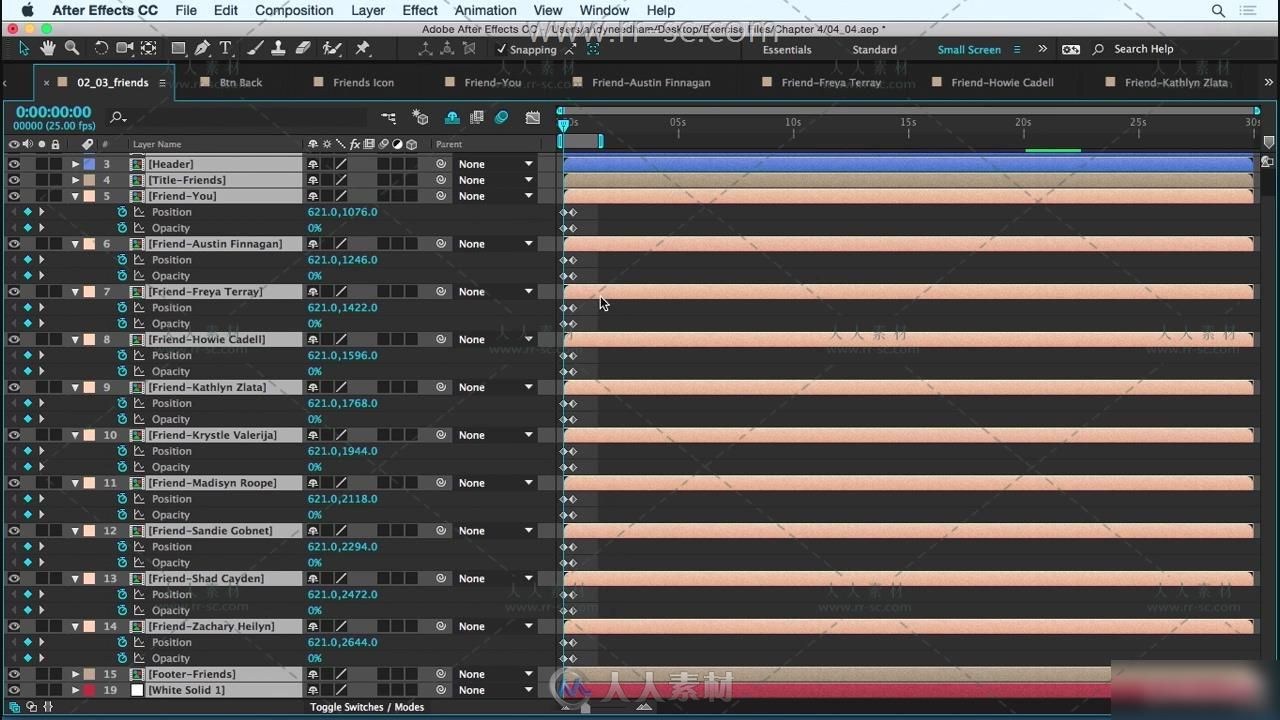Hide the White Solid 1 layer

(14, 690)
